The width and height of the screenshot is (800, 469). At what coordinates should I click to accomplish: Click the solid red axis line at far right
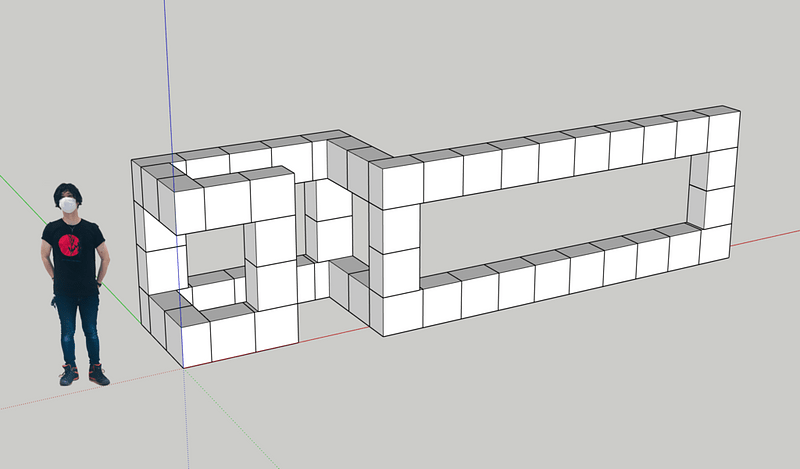[x=765, y=238]
